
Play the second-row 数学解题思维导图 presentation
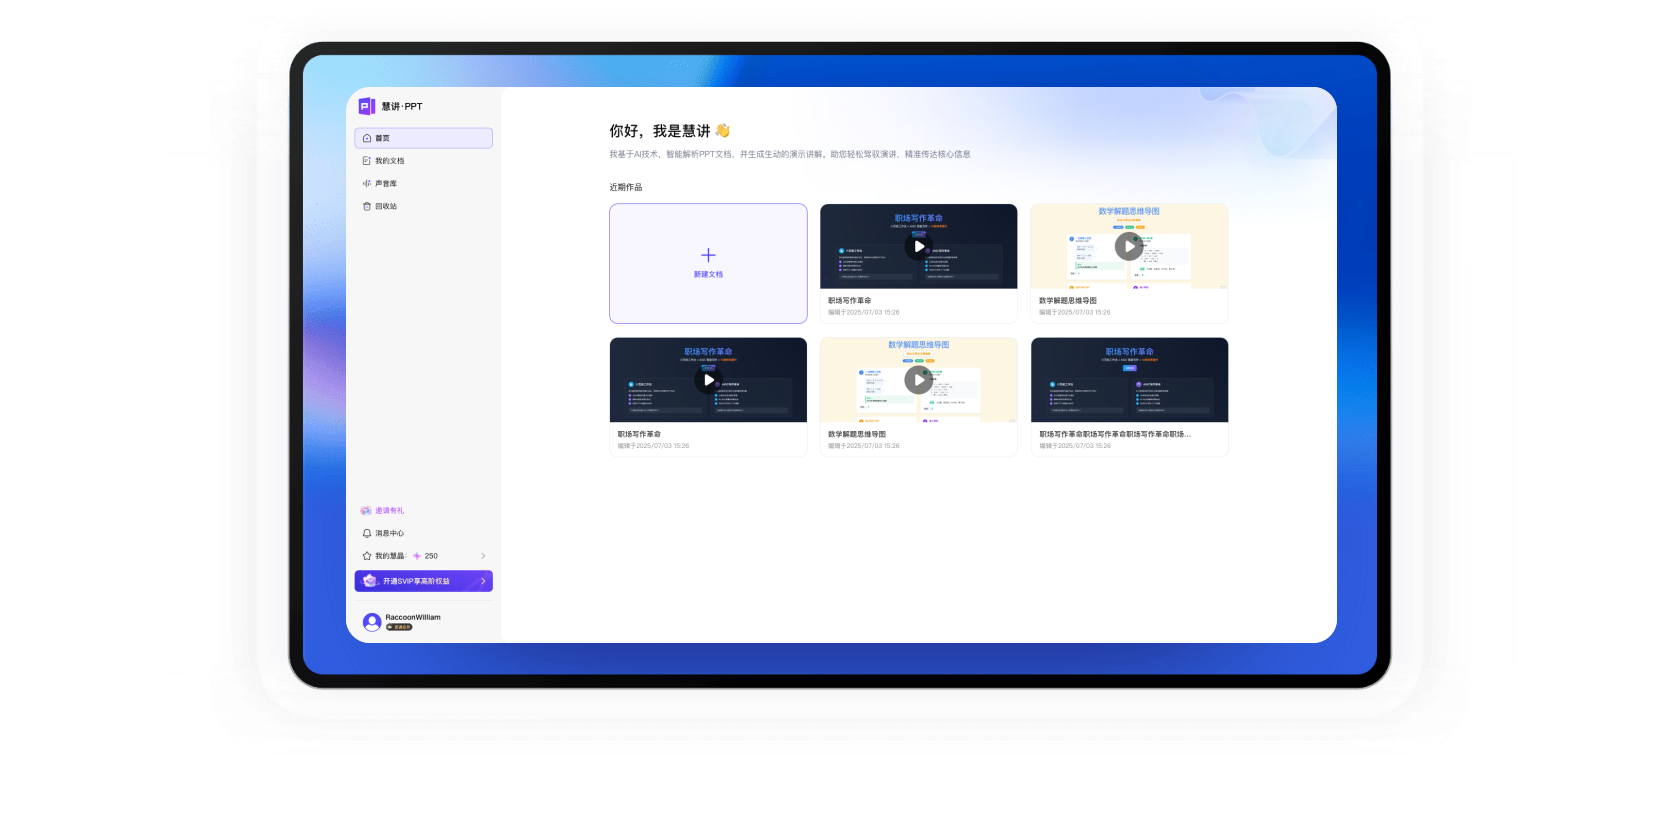tap(919, 380)
